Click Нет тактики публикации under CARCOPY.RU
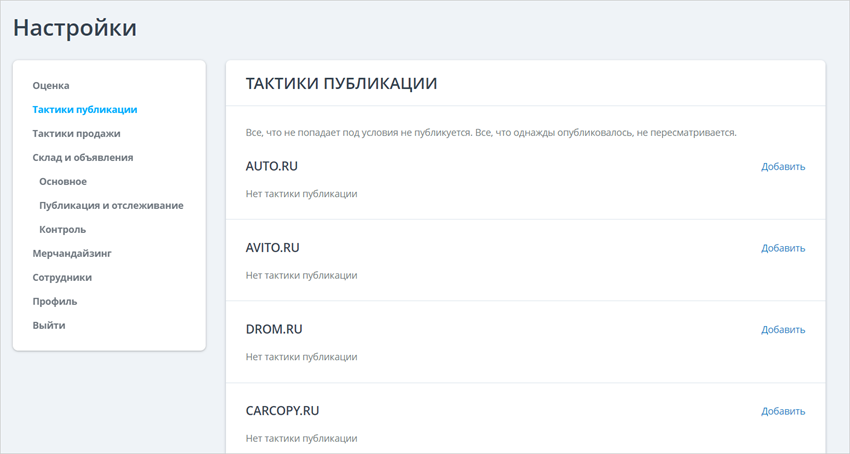The image size is (850, 454). (x=301, y=438)
